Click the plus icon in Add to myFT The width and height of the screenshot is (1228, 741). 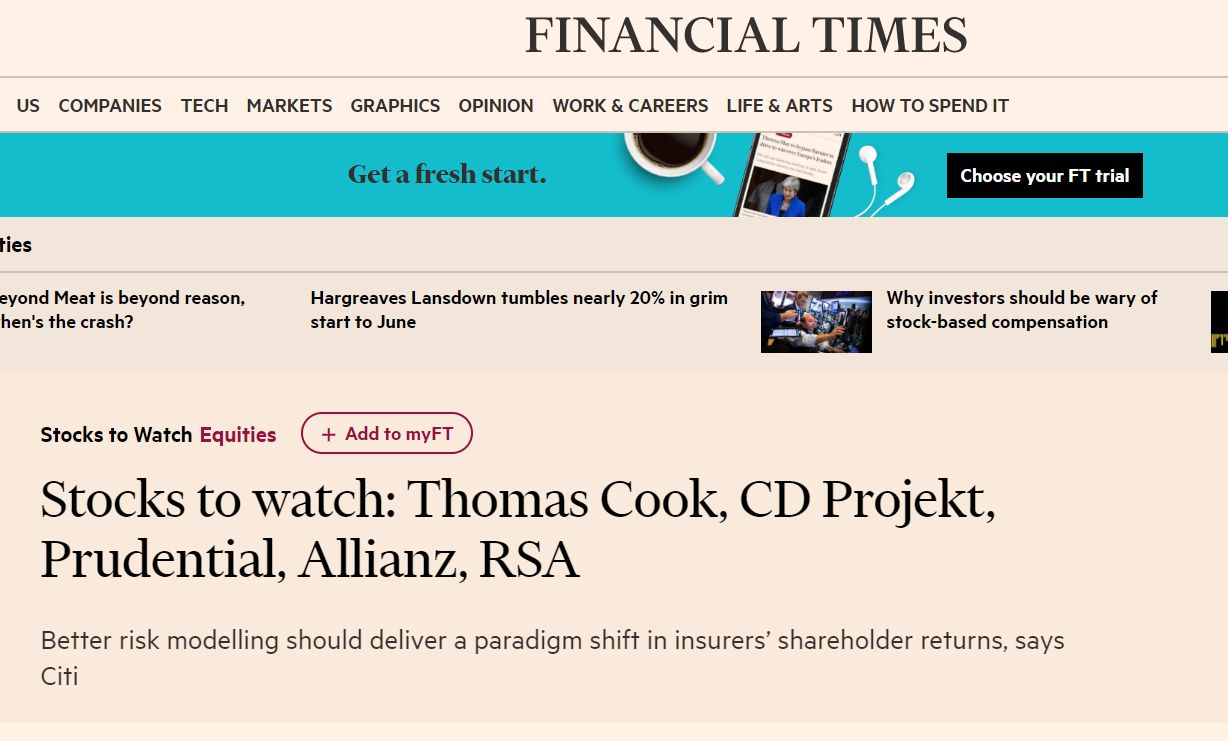pos(328,435)
